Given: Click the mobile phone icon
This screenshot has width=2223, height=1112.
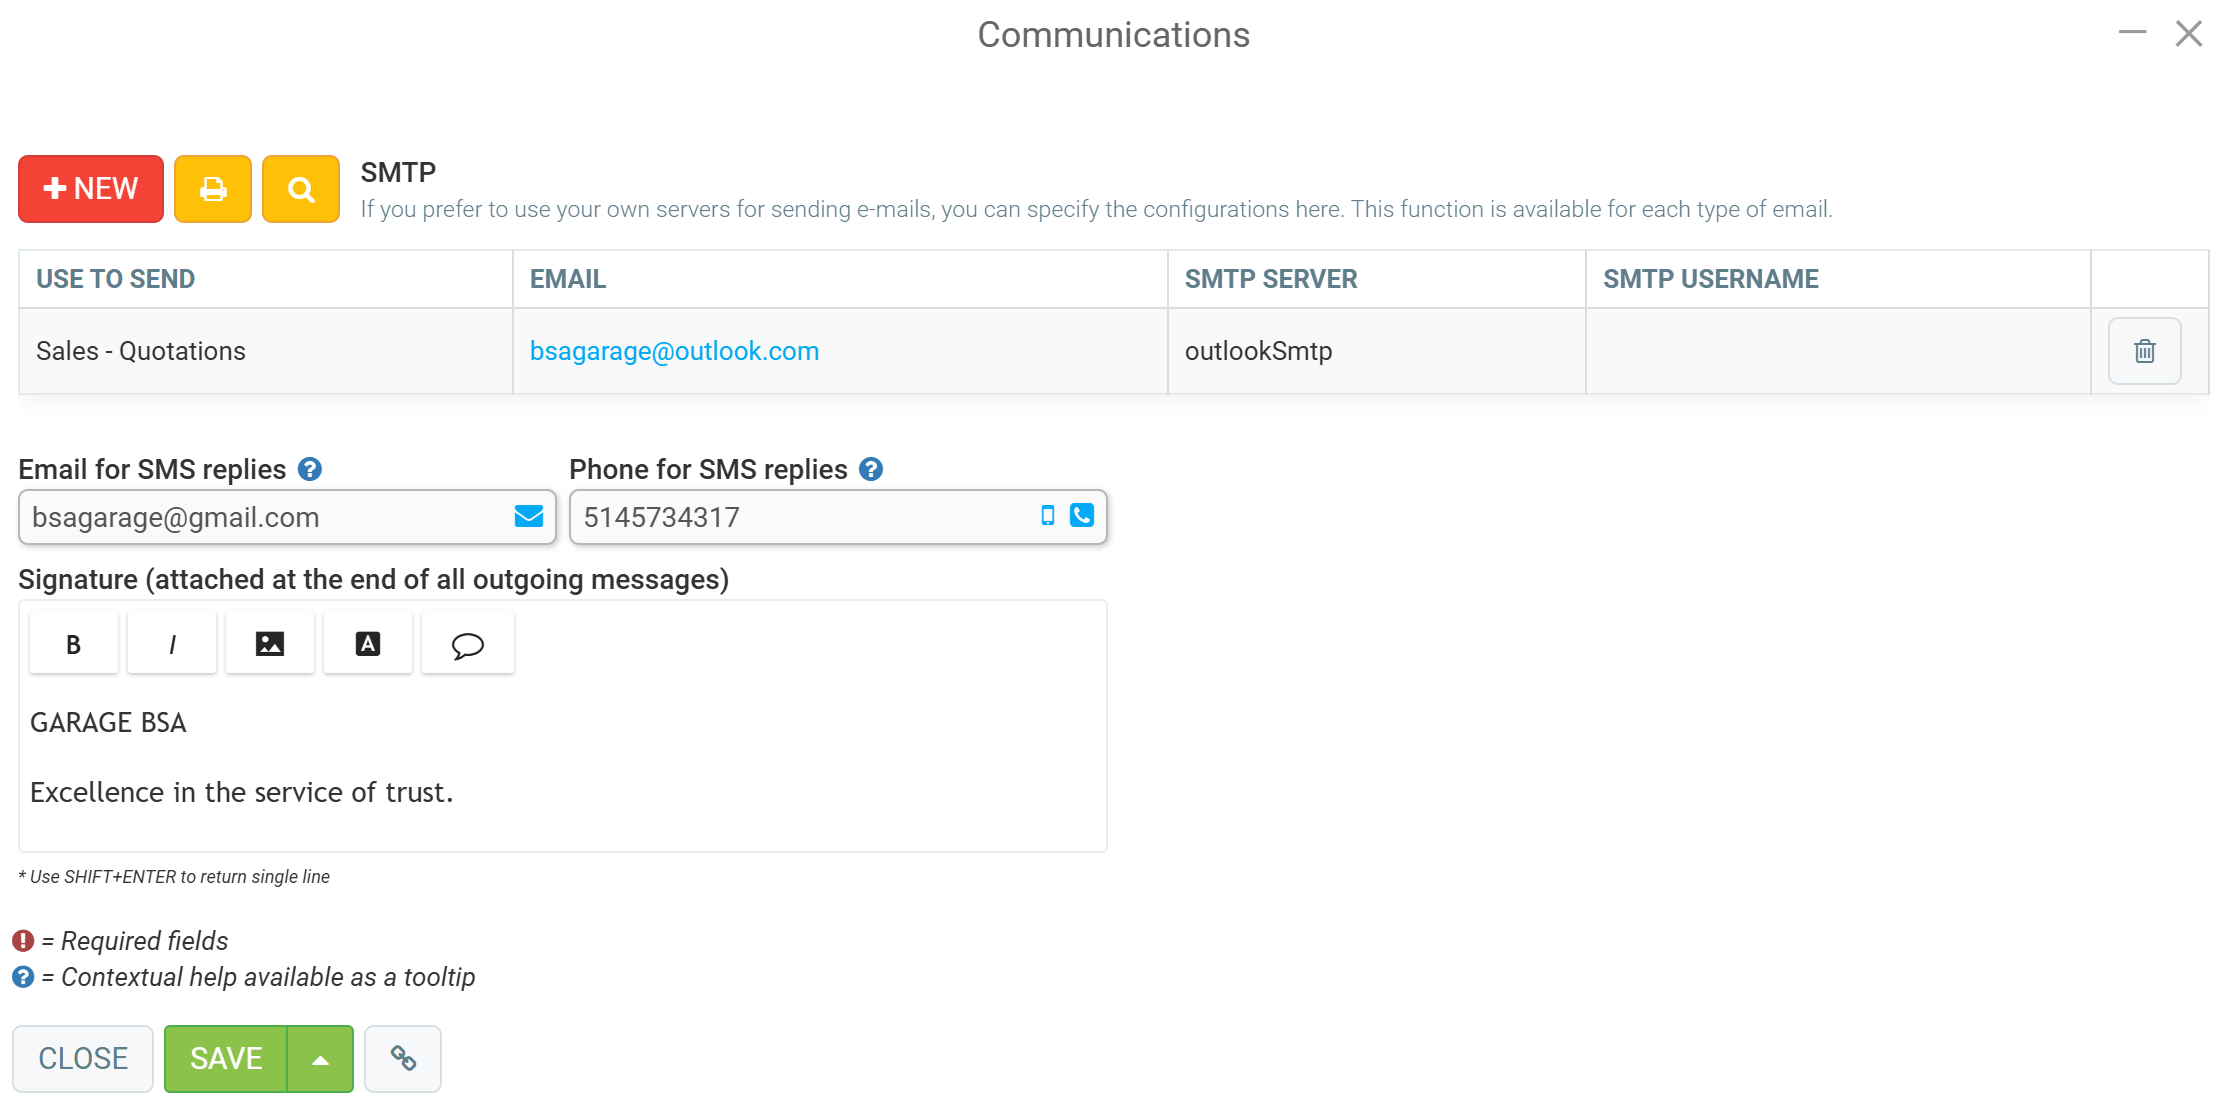Looking at the screenshot, I should click(1048, 516).
